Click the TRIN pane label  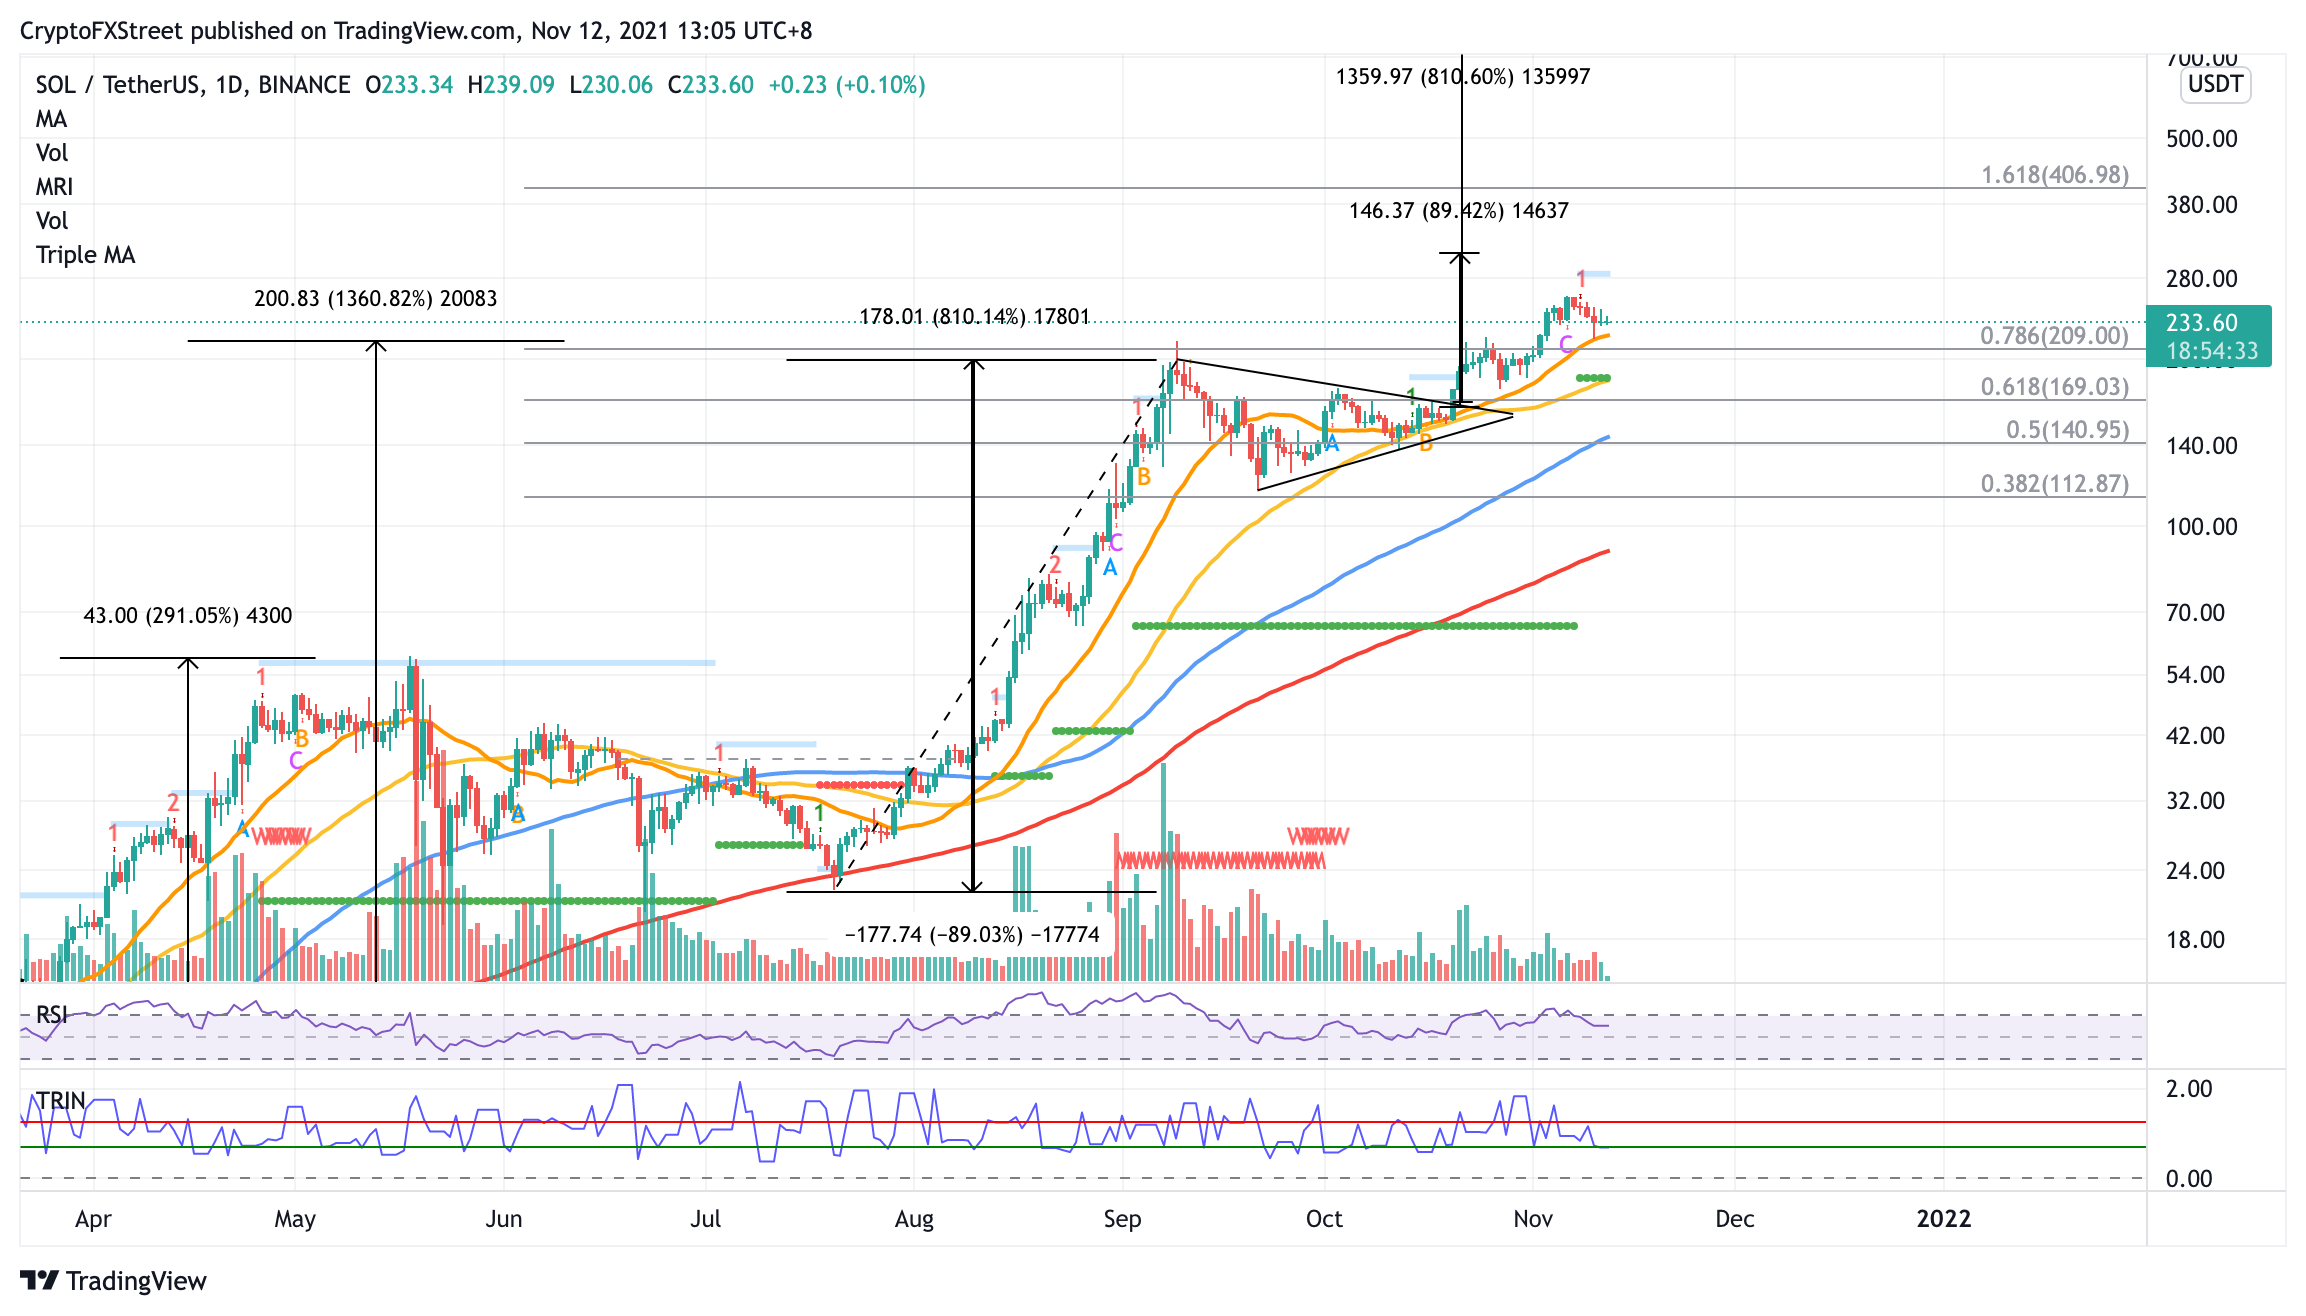(62, 1101)
